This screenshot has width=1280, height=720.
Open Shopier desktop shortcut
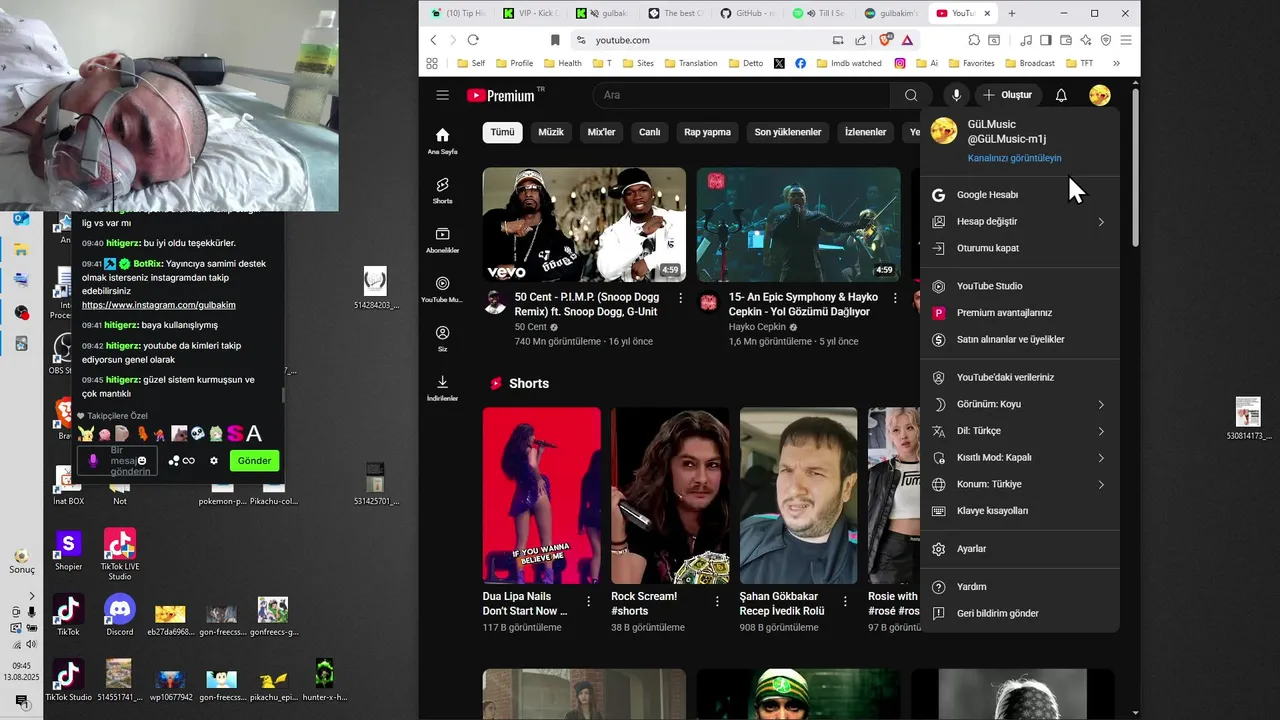(x=68, y=551)
